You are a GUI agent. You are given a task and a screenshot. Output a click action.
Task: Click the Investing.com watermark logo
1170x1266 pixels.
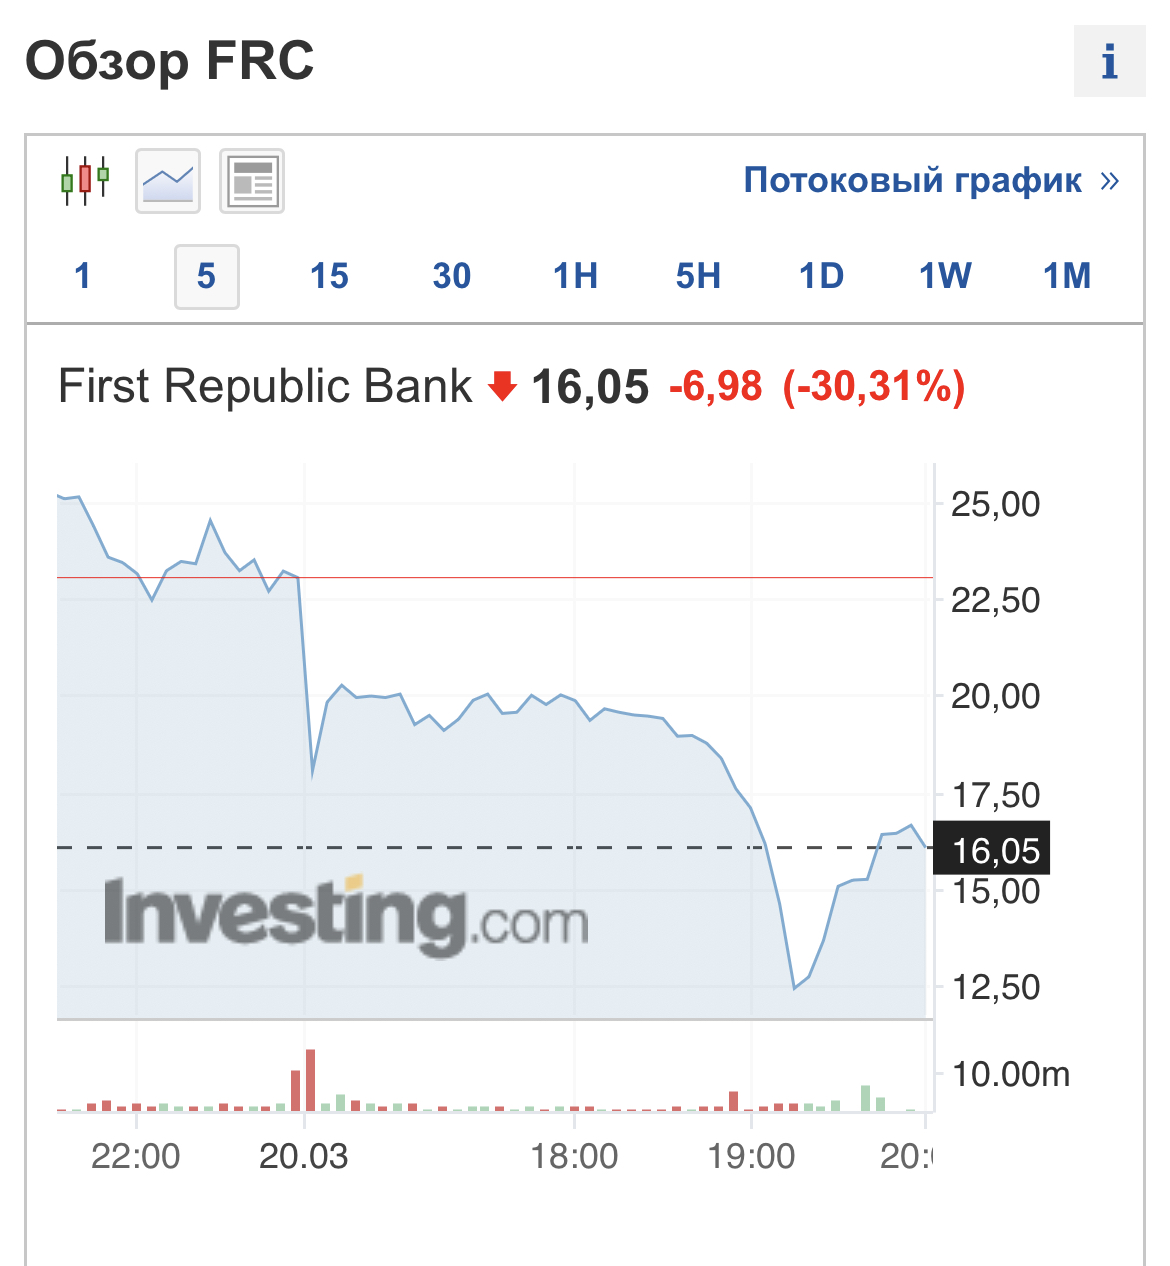[346, 913]
